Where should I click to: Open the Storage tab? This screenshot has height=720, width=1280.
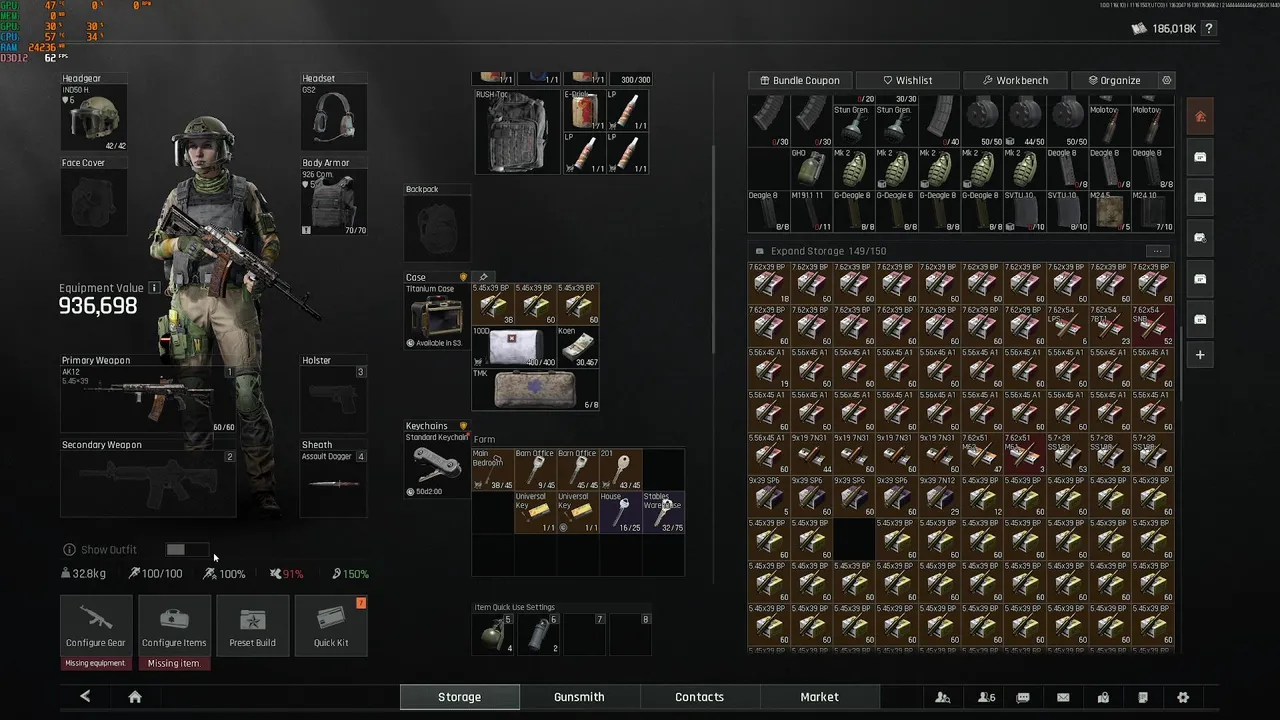click(459, 697)
